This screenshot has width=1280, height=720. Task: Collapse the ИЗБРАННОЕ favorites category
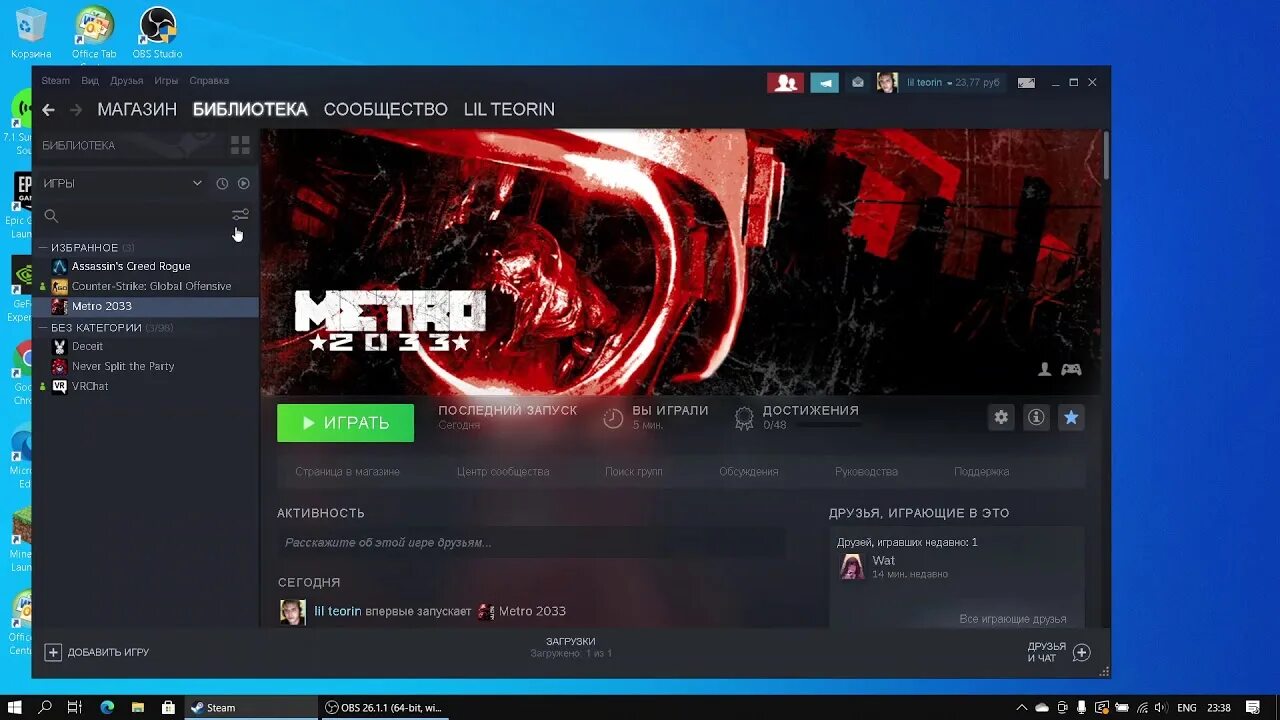(43, 247)
